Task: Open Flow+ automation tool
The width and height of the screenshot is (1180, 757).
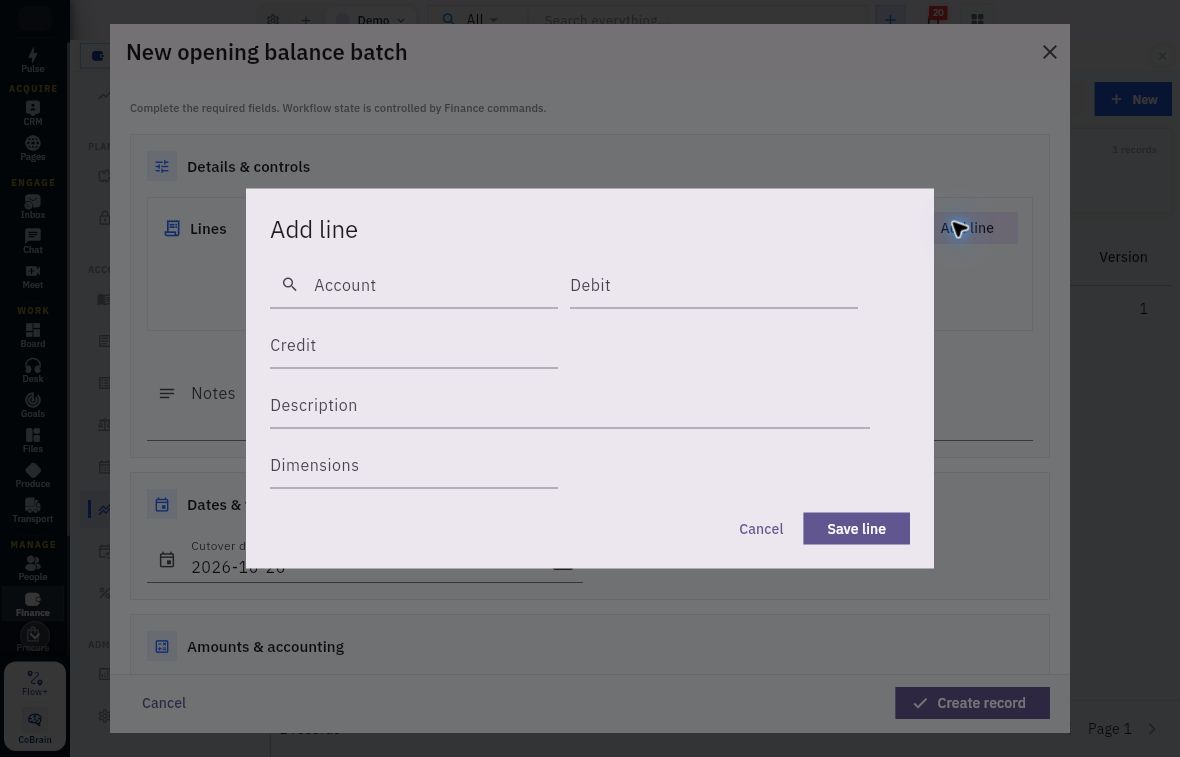Action: pos(35,683)
